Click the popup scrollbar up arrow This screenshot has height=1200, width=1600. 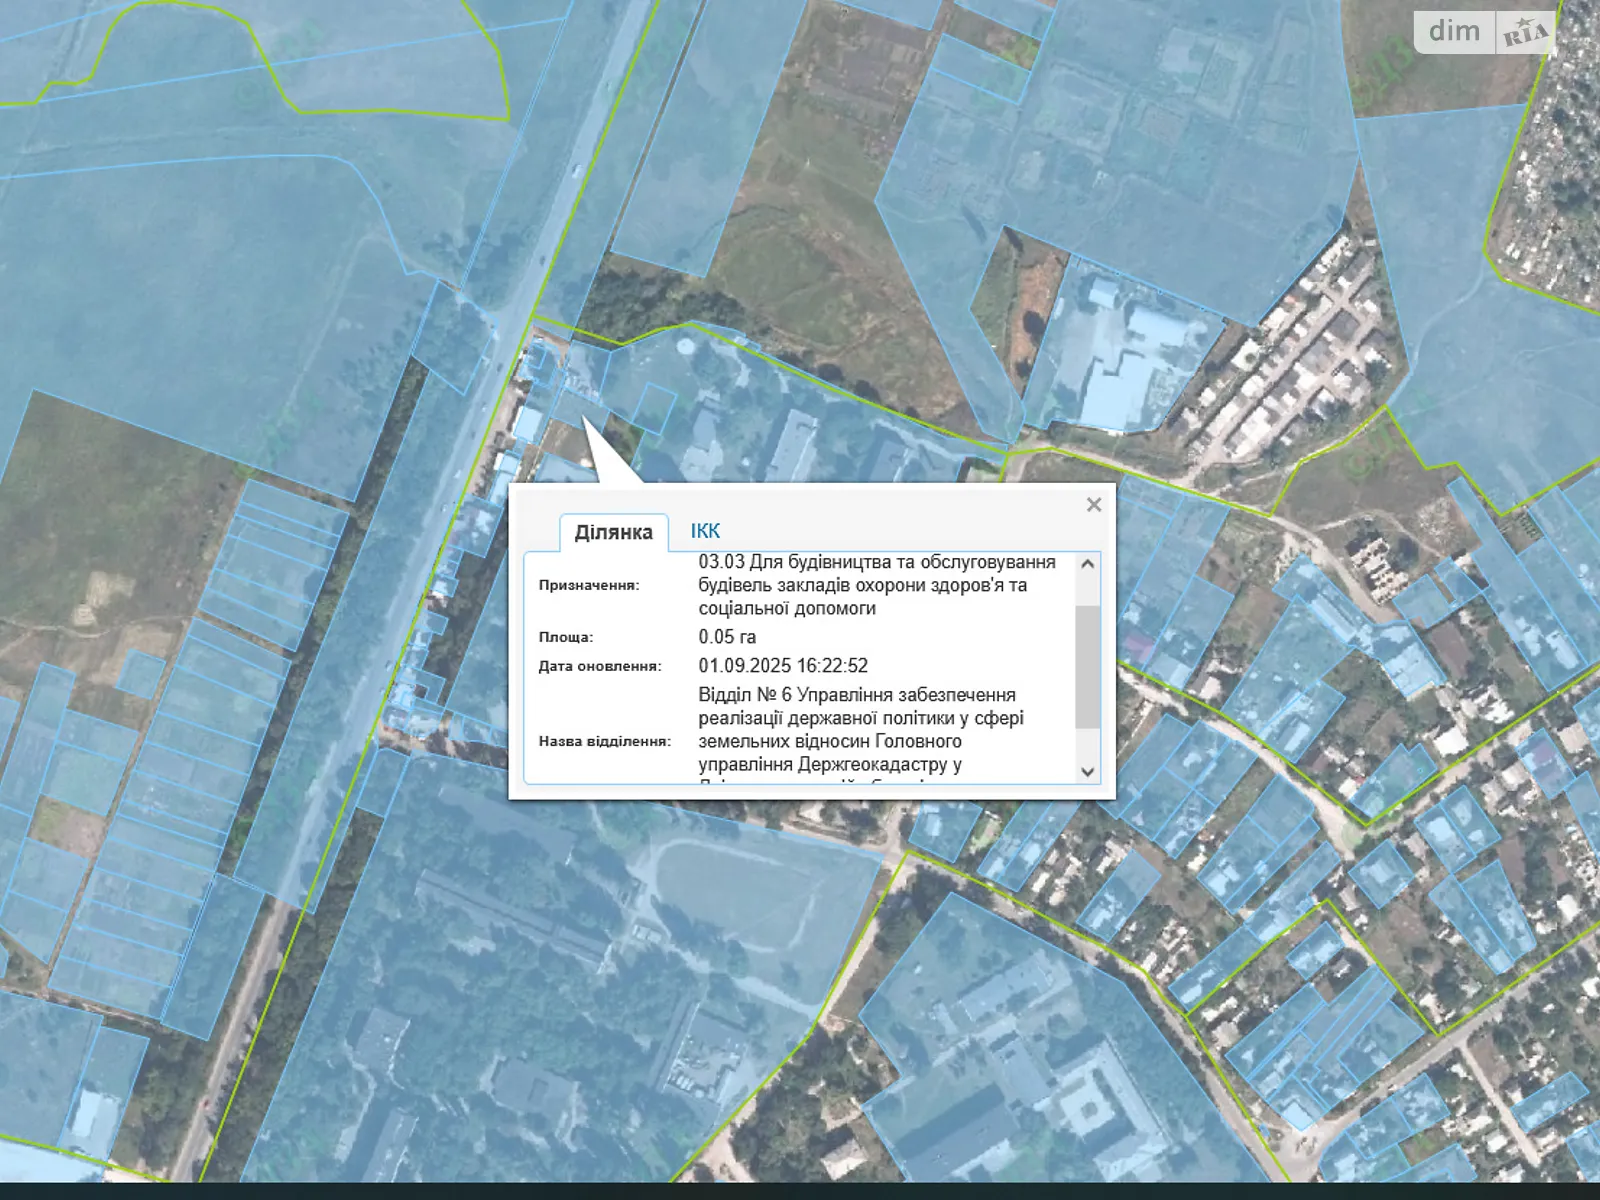point(1087,565)
